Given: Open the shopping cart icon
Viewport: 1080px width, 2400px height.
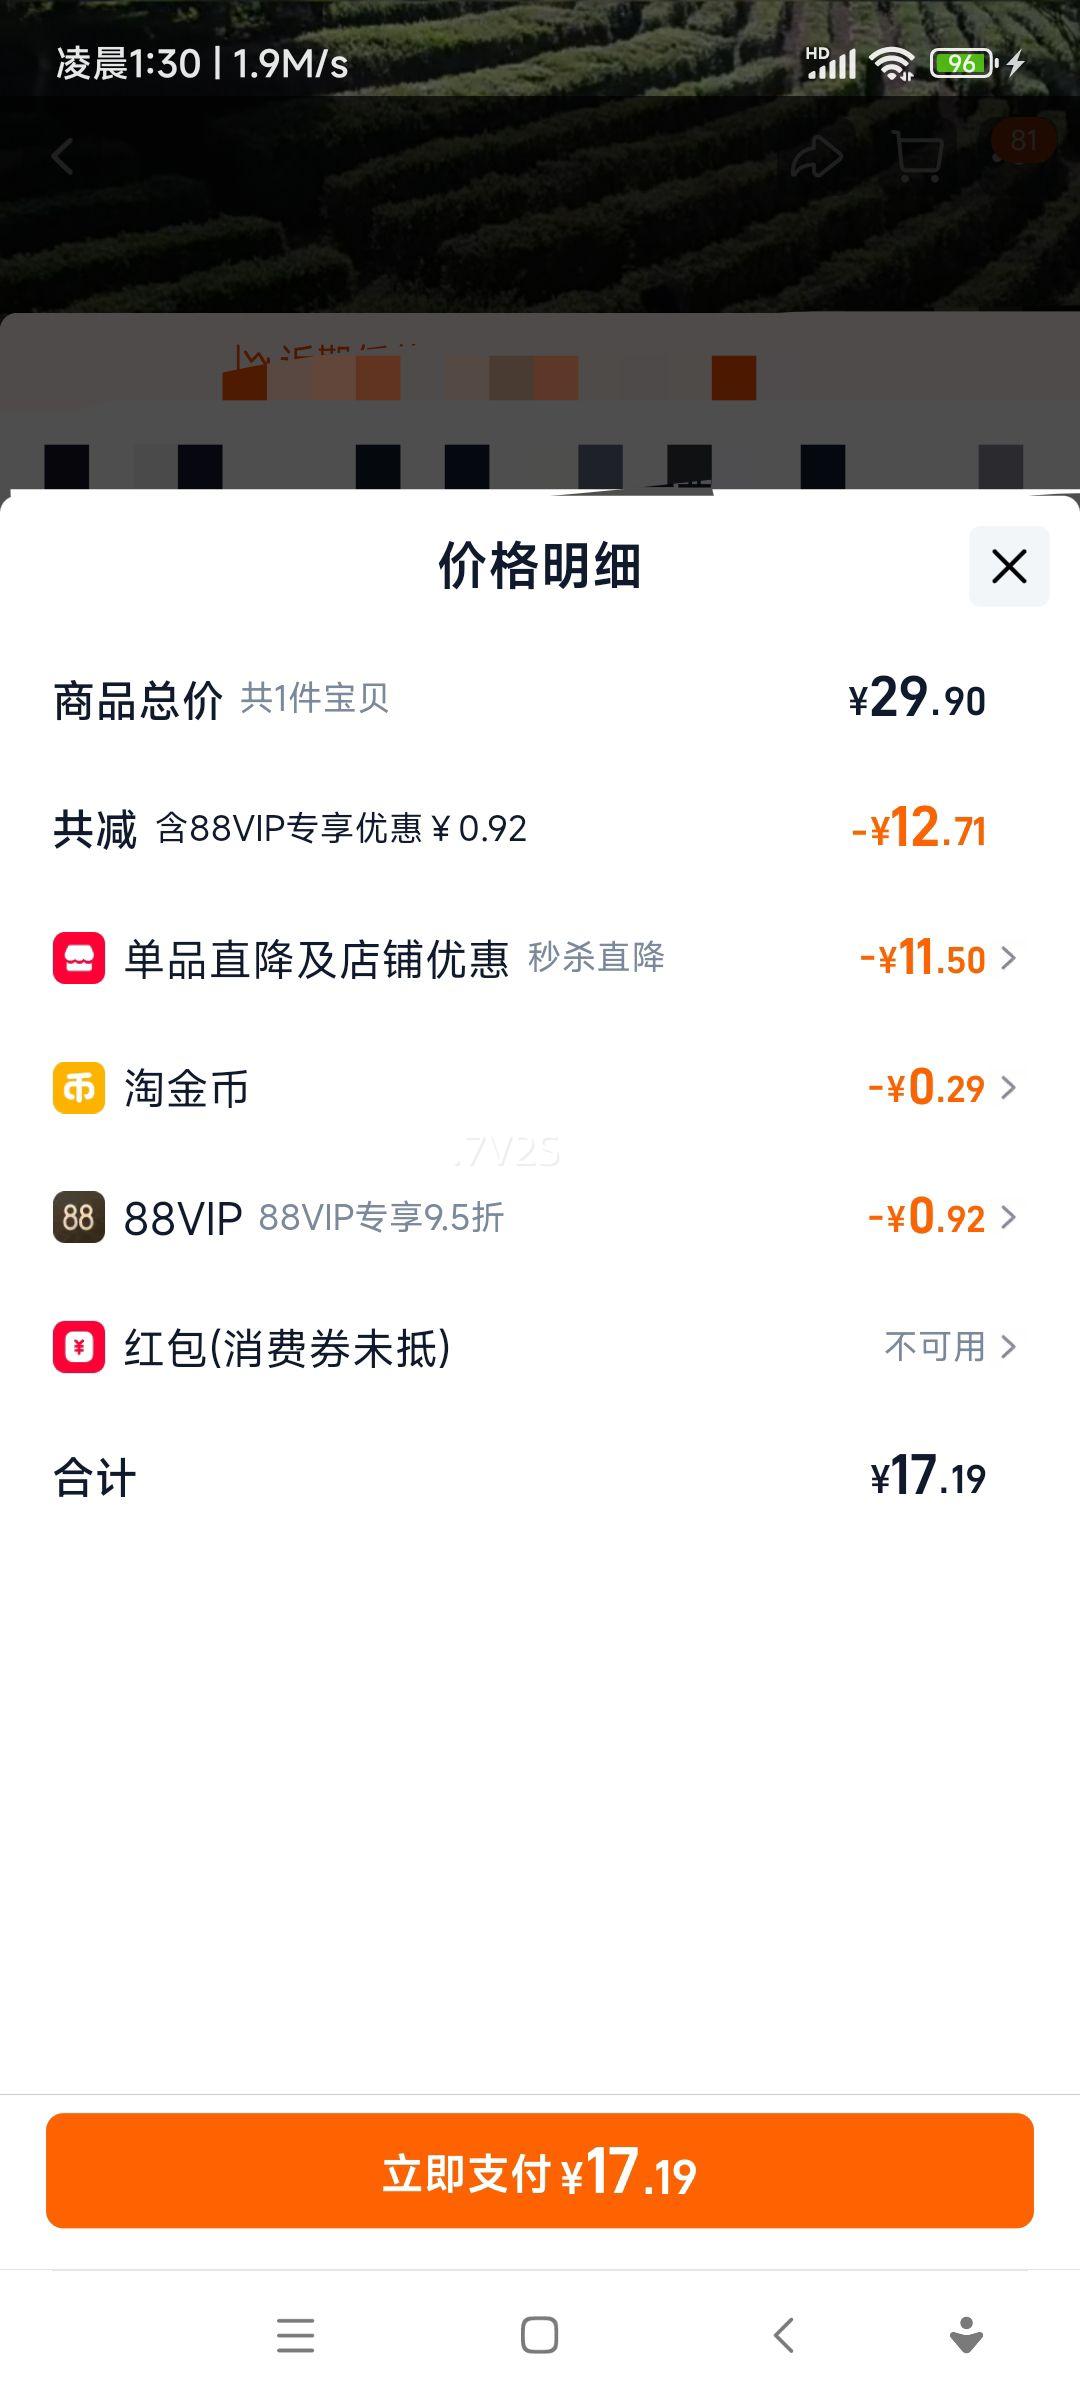Looking at the screenshot, I should [x=917, y=157].
